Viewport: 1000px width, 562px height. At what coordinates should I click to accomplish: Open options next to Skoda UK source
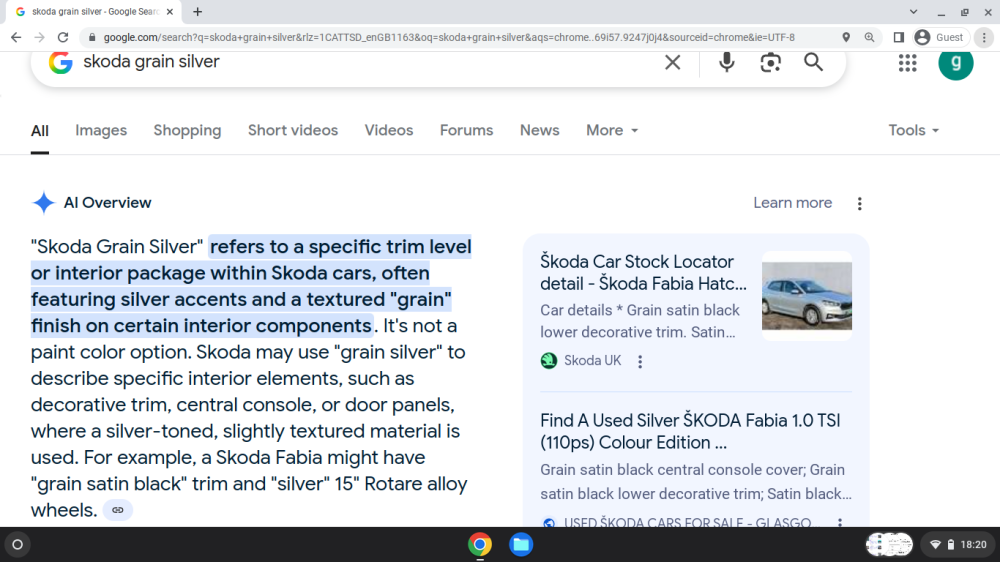tap(640, 362)
